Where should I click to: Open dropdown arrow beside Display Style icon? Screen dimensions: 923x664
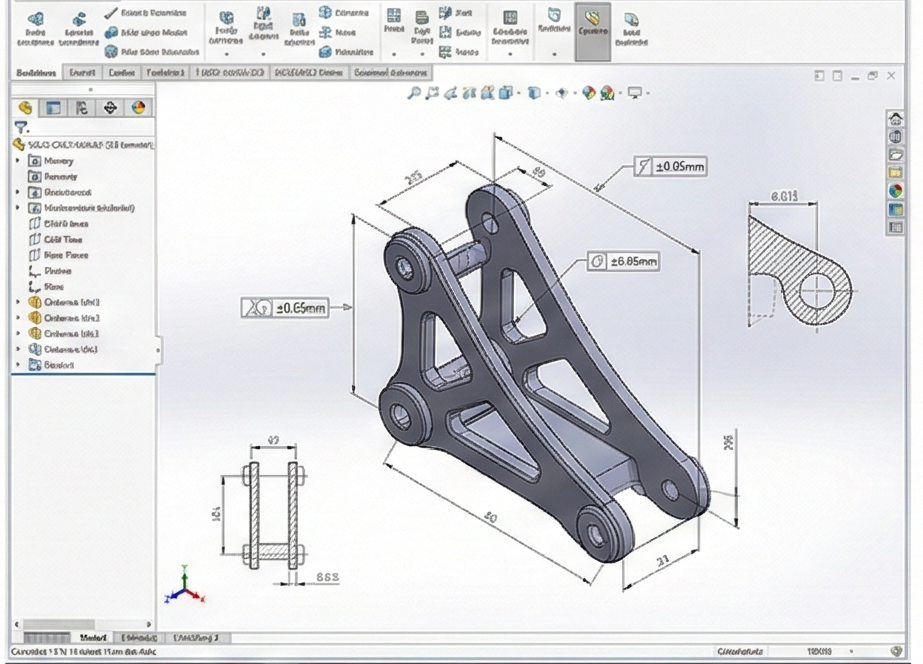[547, 93]
